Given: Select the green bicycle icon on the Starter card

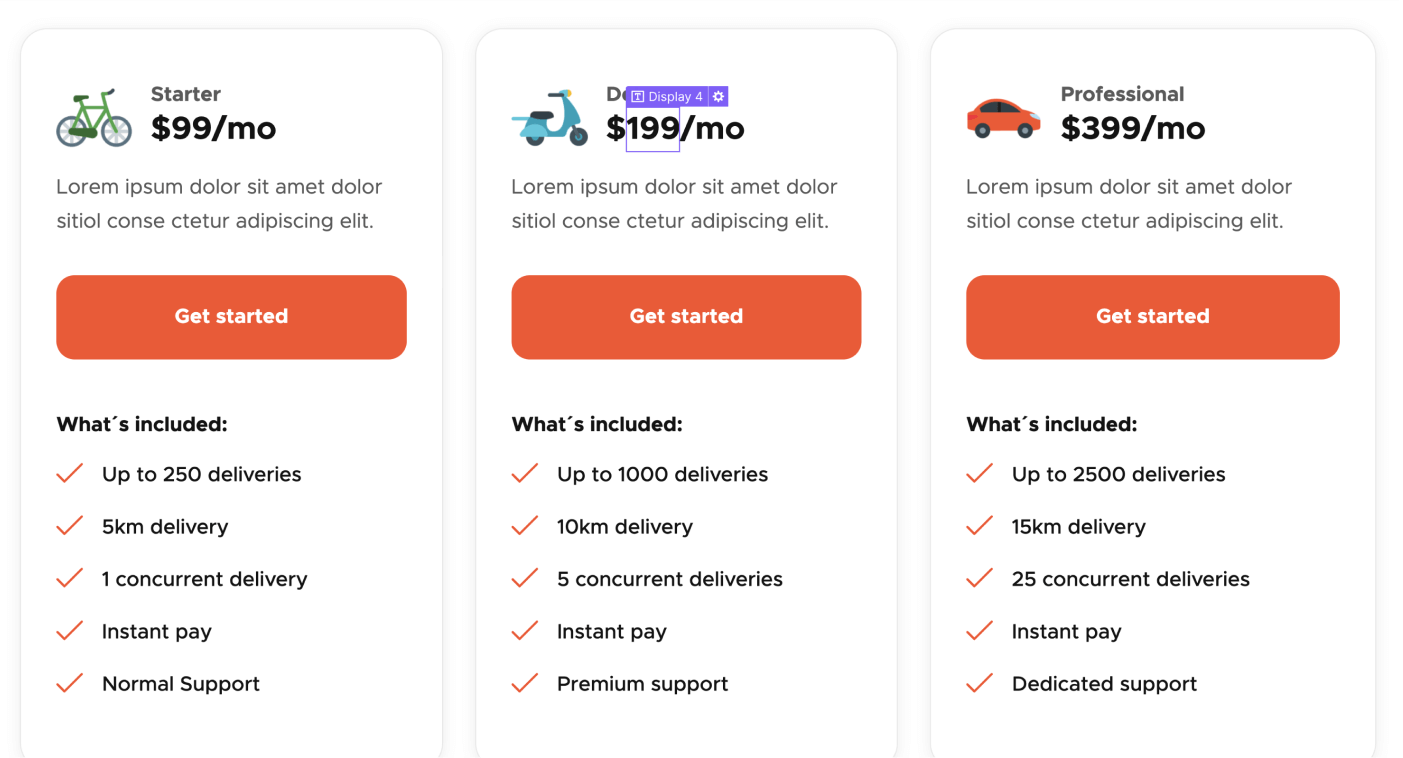Looking at the screenshot, I should coord(93,117).
